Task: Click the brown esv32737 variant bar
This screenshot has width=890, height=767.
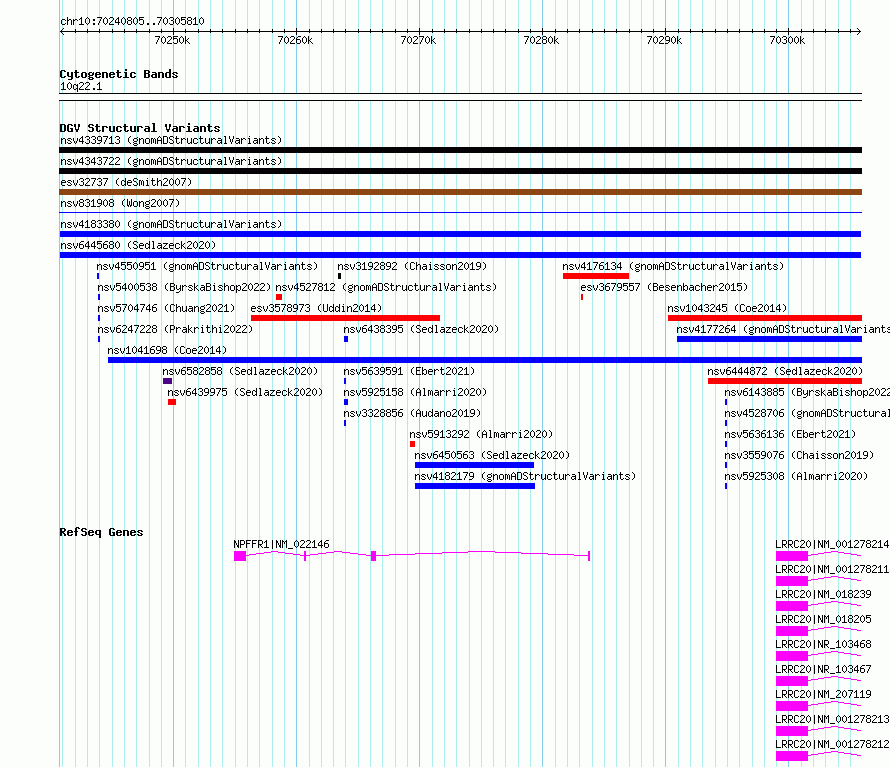Action: pyautogui.click(x=460, y=192)
